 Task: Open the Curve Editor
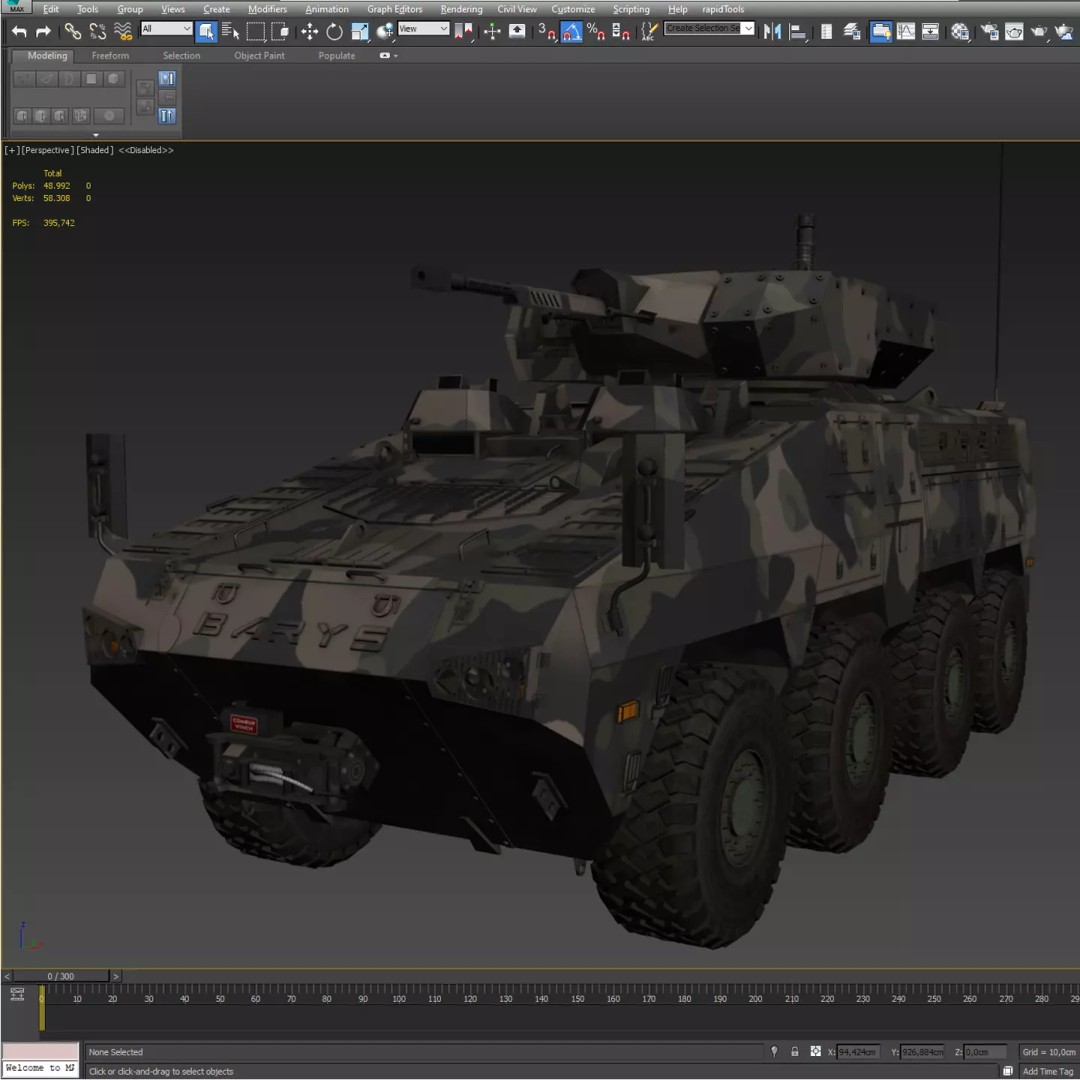906,32
